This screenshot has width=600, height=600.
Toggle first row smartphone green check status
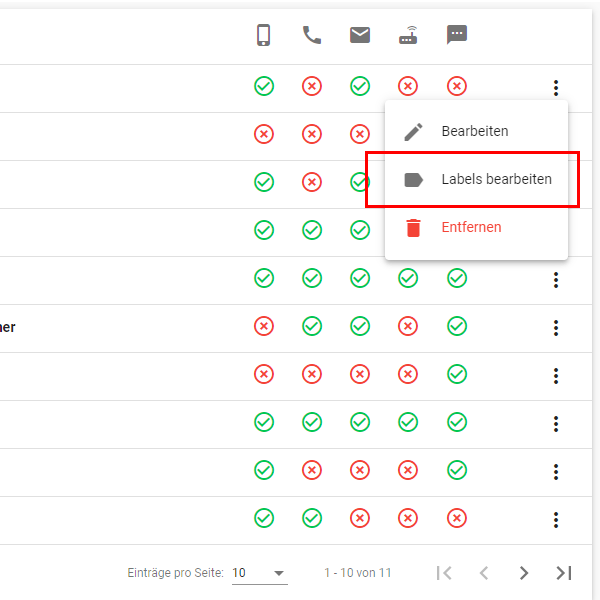tap(264, 86)
